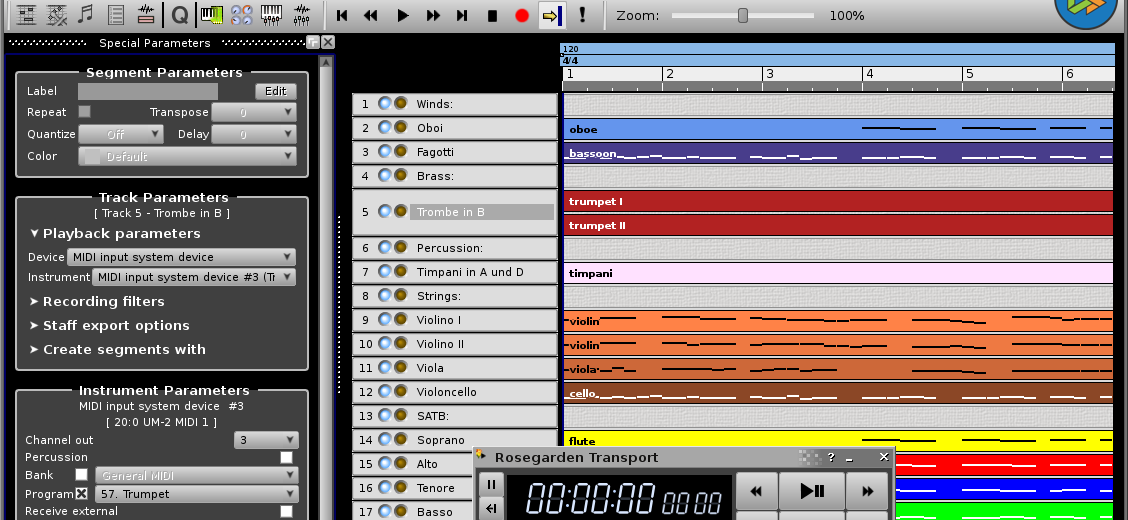Click the Edit button next to Label
1128x520 pixels.
coord(276,91)
